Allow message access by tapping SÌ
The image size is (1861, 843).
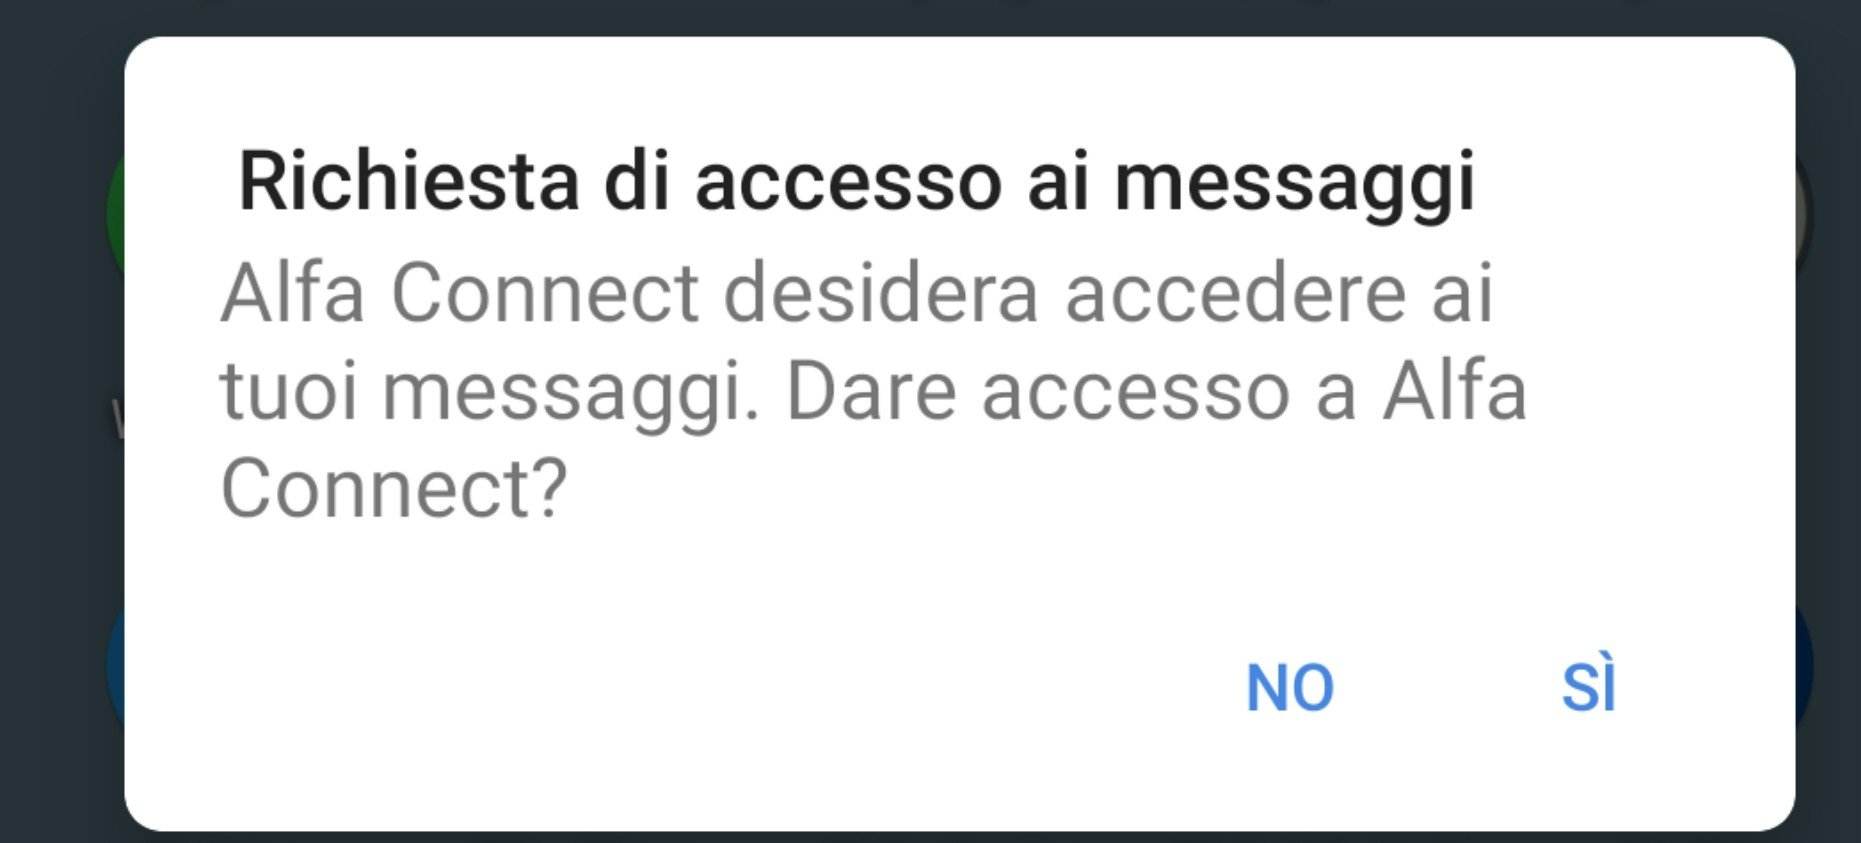[1588, 685]
